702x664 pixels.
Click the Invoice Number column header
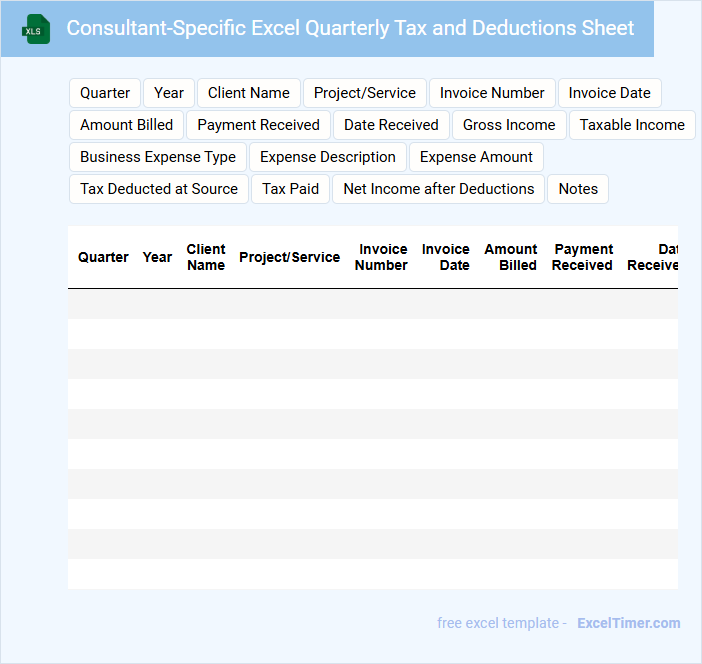(382, 257)
